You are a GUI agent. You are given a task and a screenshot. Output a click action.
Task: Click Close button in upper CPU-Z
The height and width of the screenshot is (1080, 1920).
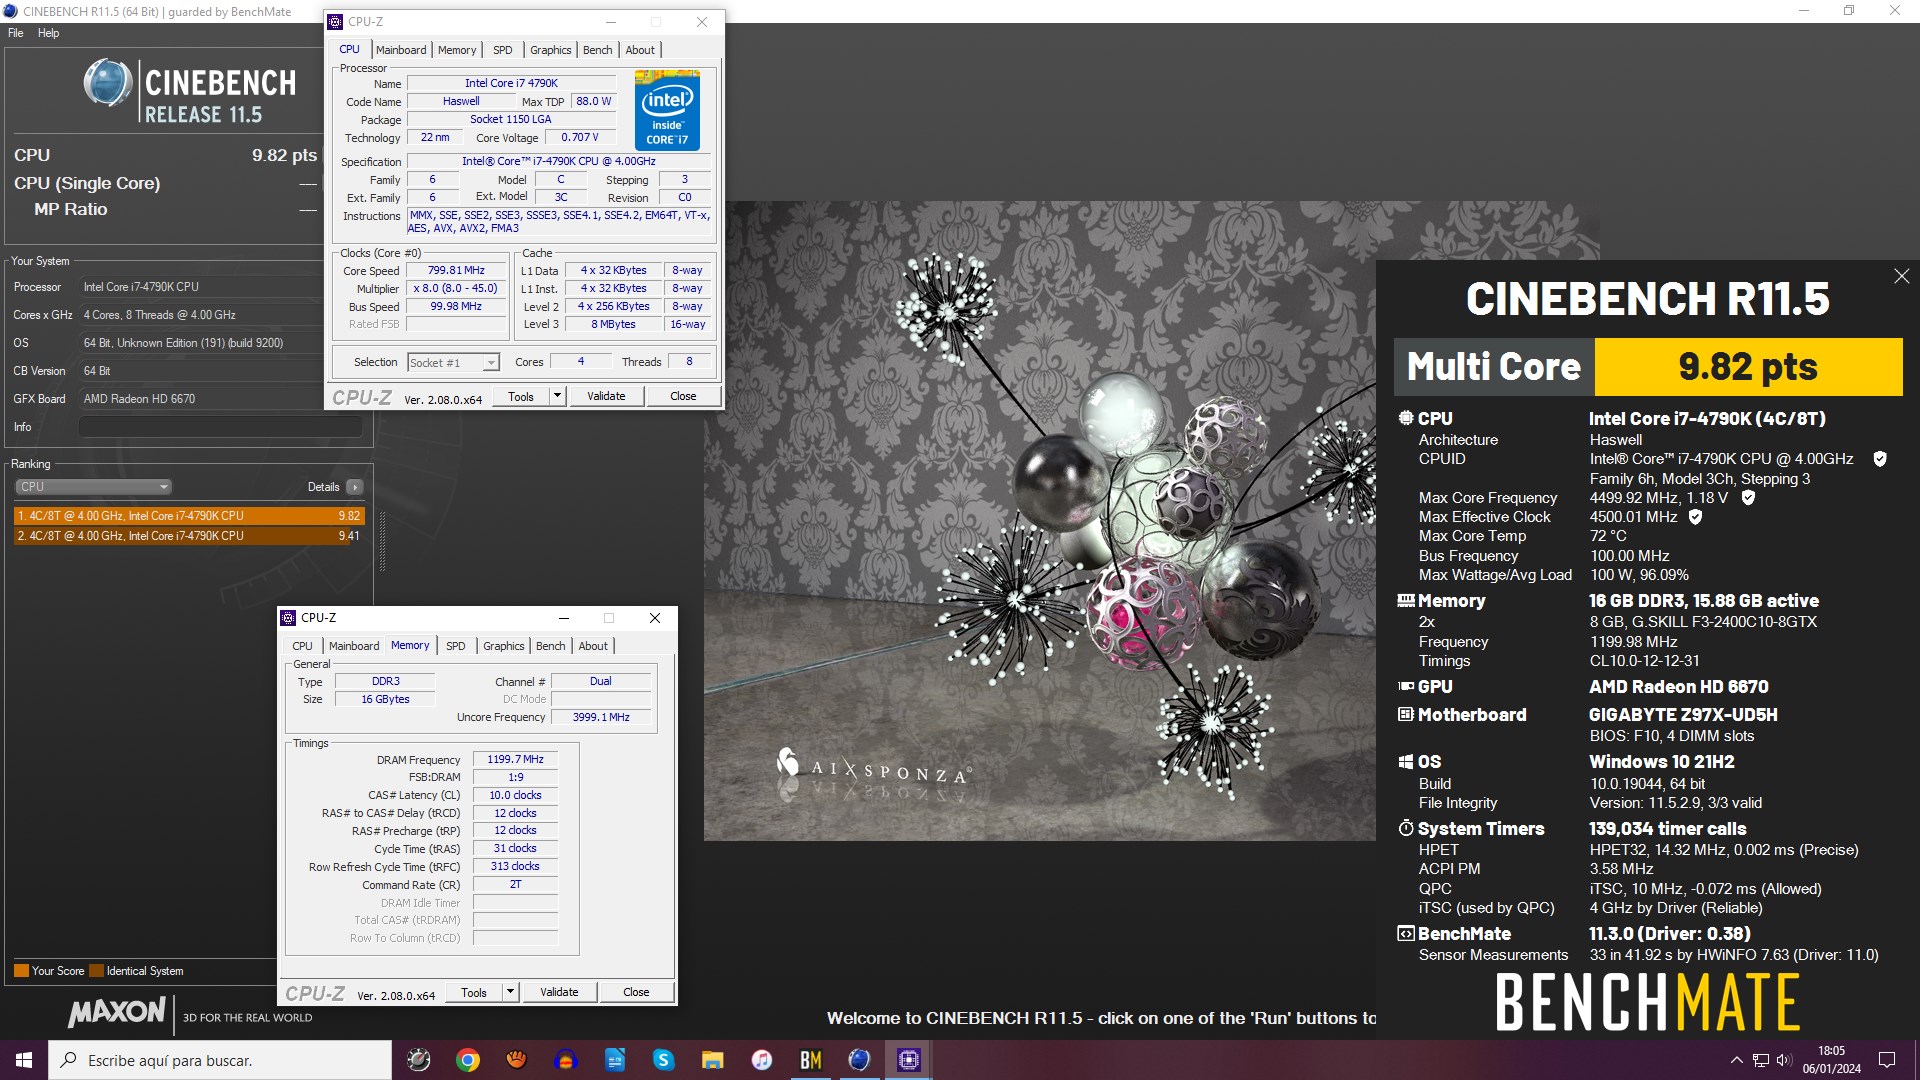coord(683,396)
